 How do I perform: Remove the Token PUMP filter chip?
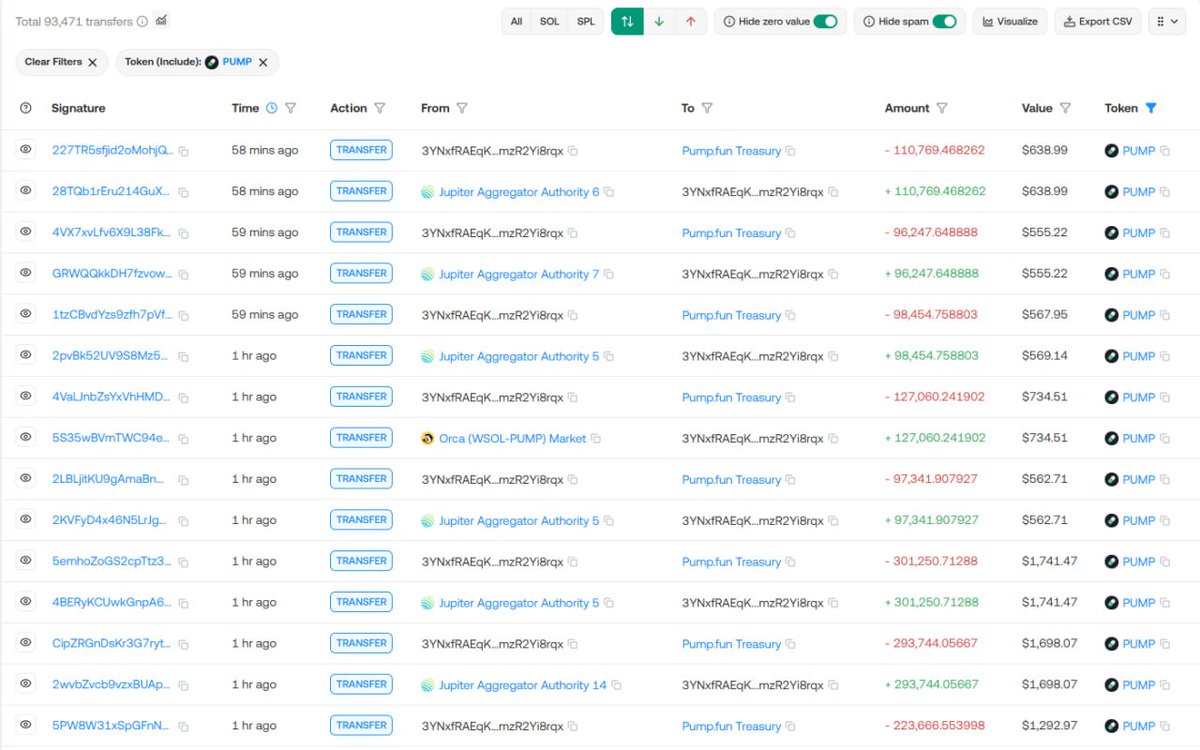point(263,62)
